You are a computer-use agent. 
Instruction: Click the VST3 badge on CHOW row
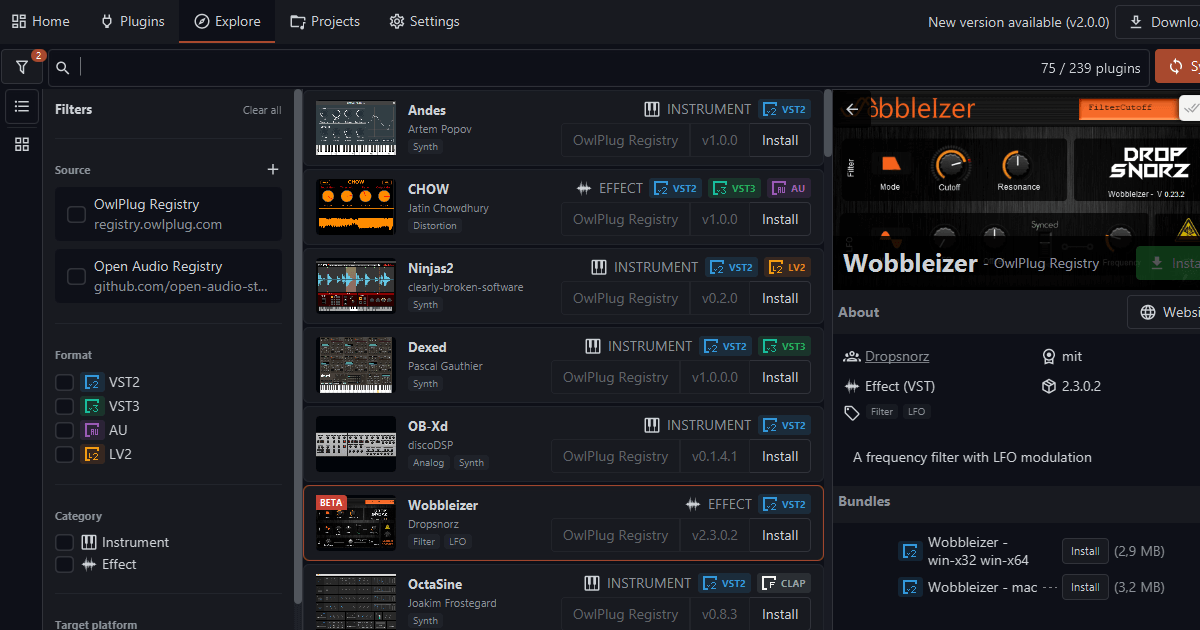pyautogui.click(x=734, y=188)
